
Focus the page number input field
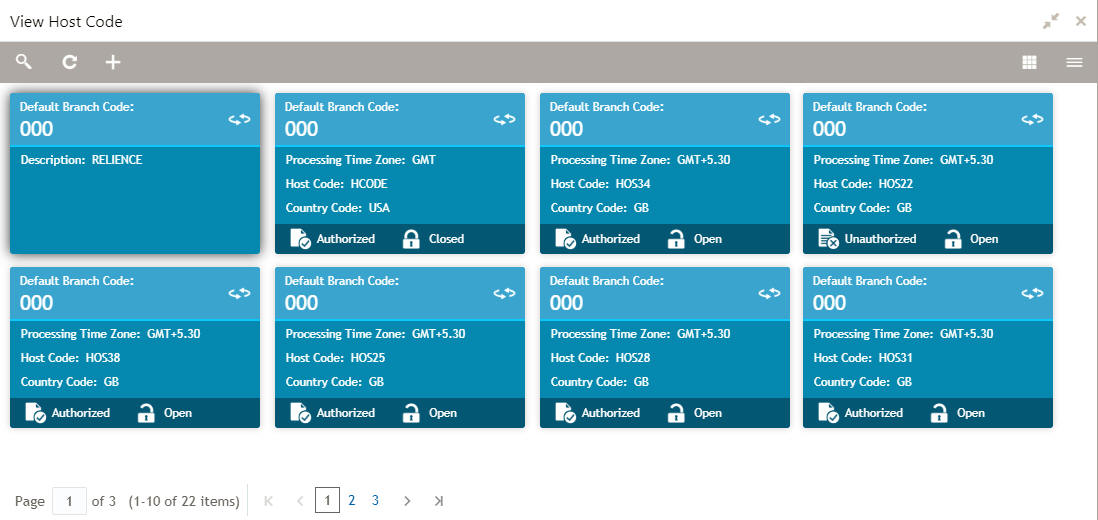[69, 501]
